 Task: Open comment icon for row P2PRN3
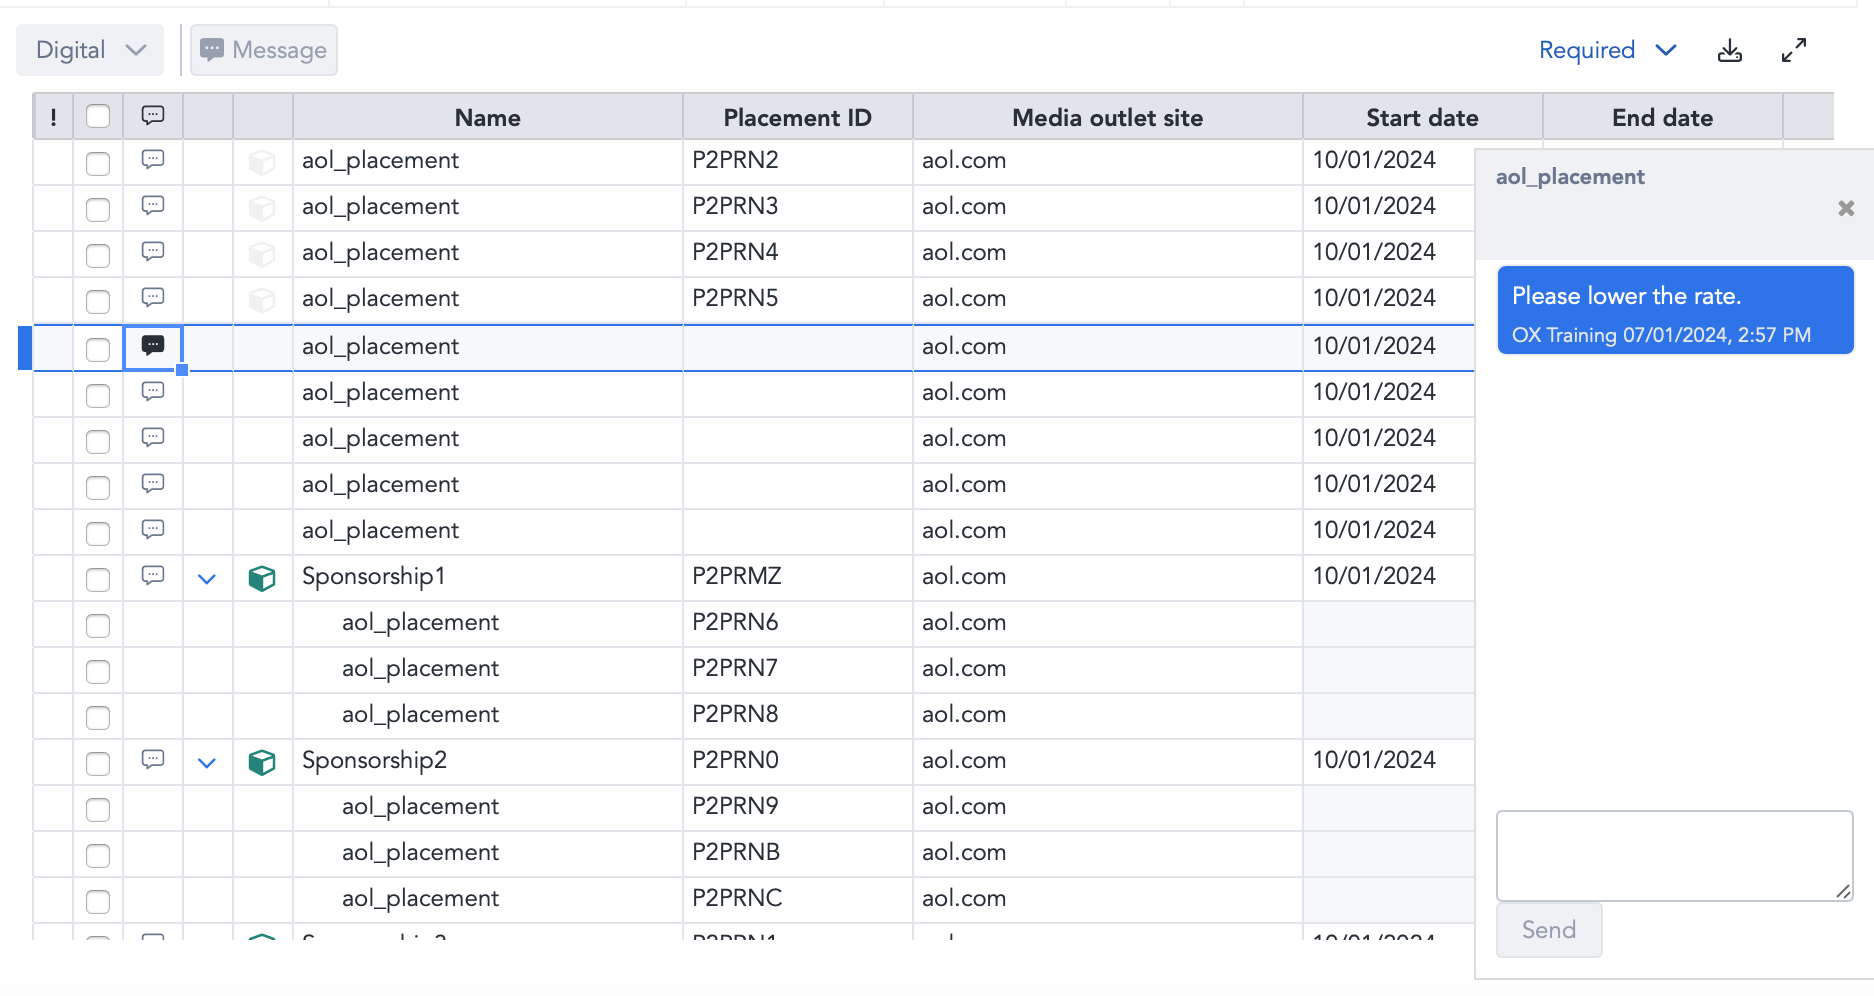click(x=153, y=205)
